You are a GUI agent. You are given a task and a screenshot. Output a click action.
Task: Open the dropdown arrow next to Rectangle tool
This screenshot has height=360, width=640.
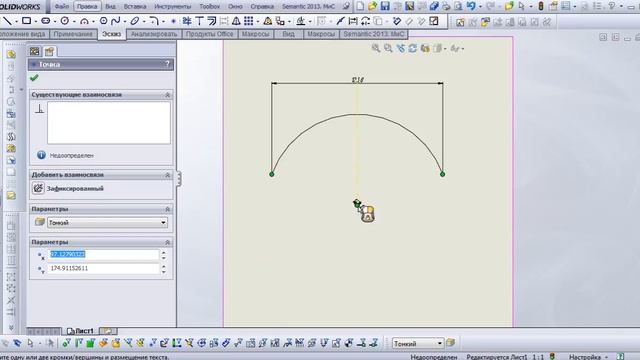[x=36, y=22]
